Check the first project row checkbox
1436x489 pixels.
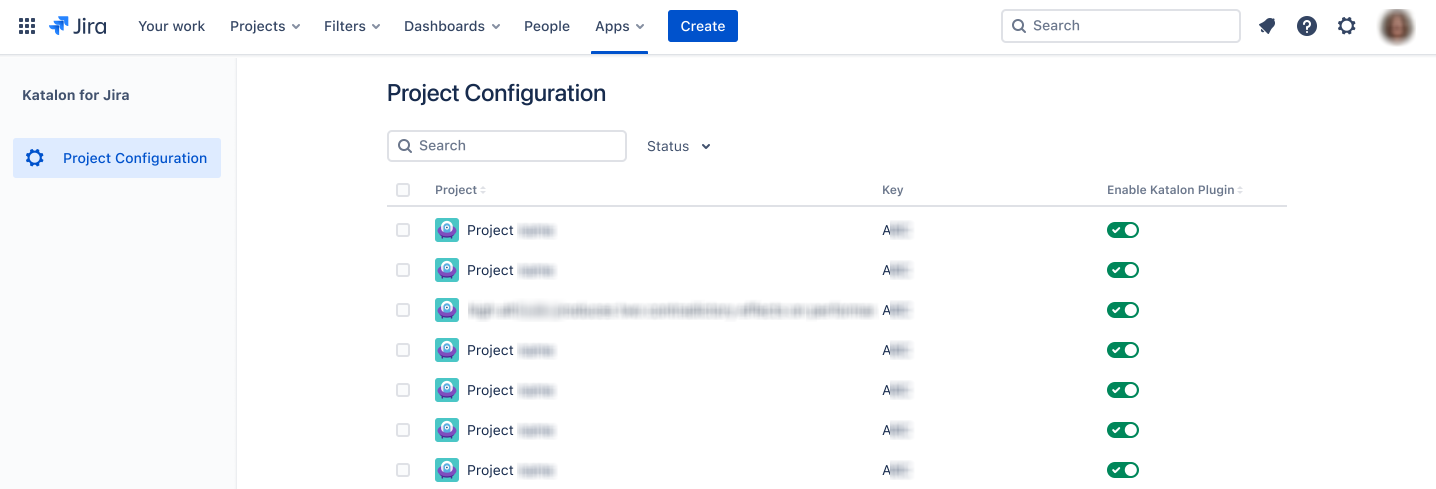(403, 230)
